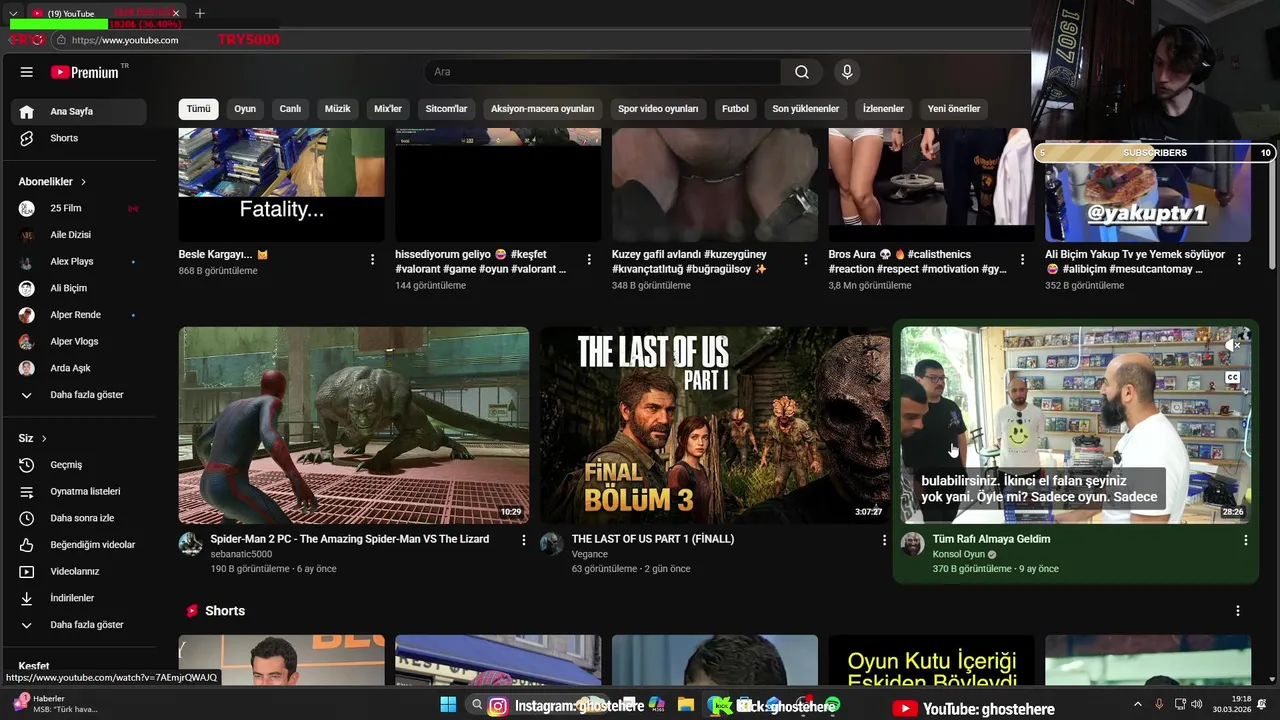Open Shorts section options menu

point(1238,611)
